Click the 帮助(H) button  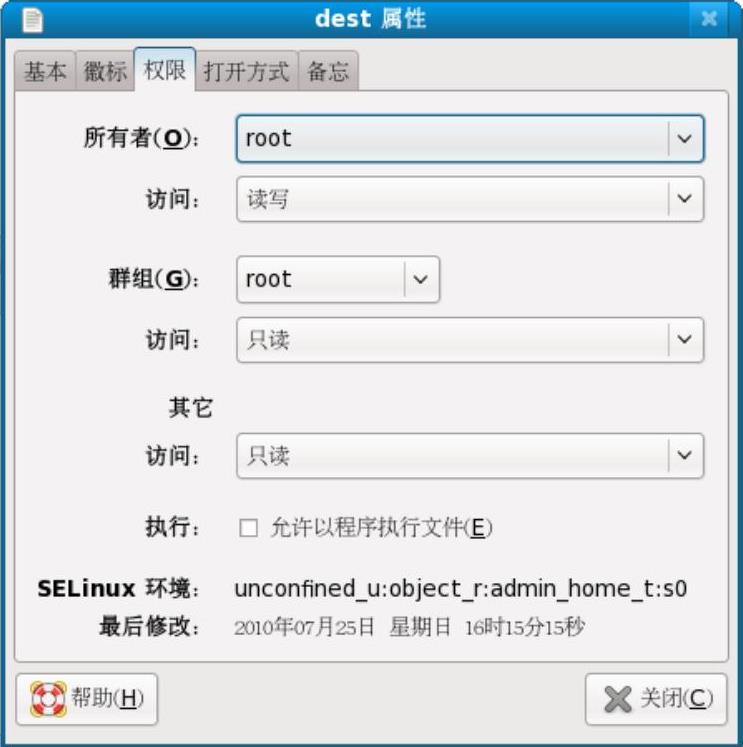point(87,699)
